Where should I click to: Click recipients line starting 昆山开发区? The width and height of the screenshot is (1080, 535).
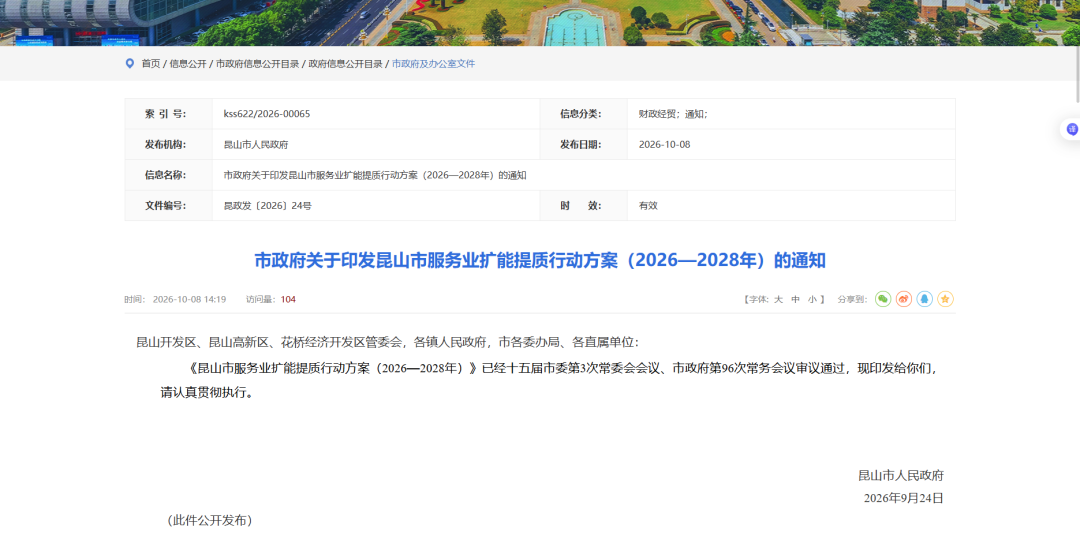coord(388,342)
